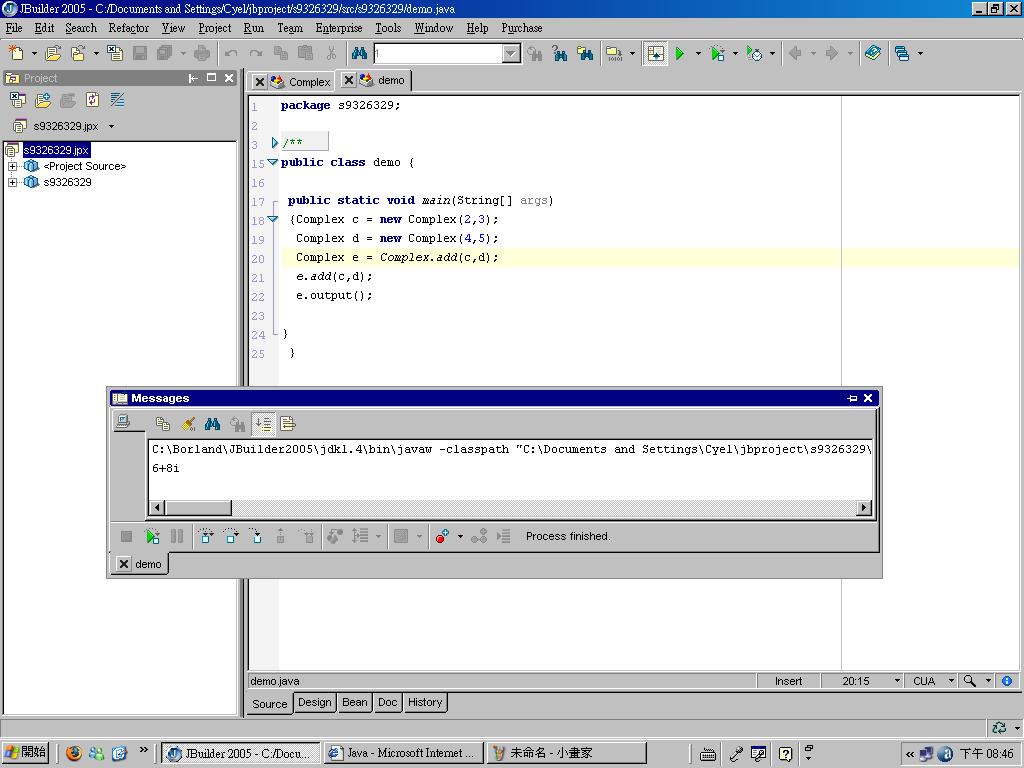Open the Make Project dropdown arrow
Image resolution: width=1024 pixels, height=768 pixels.
pos(632,54)
